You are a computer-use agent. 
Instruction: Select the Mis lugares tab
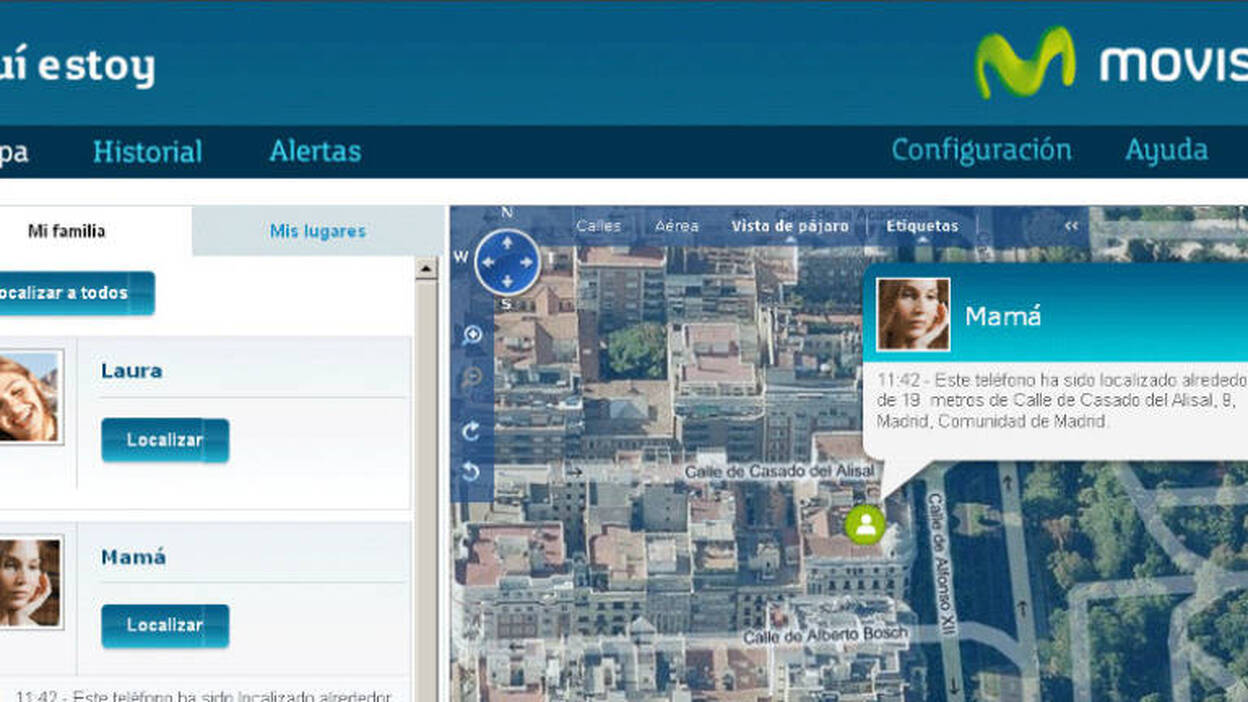(317, 231)
